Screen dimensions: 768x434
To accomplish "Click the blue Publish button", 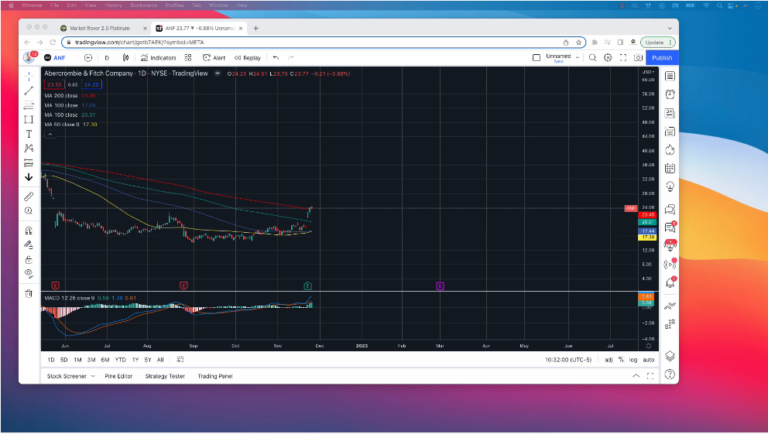I will coord(661,58).
